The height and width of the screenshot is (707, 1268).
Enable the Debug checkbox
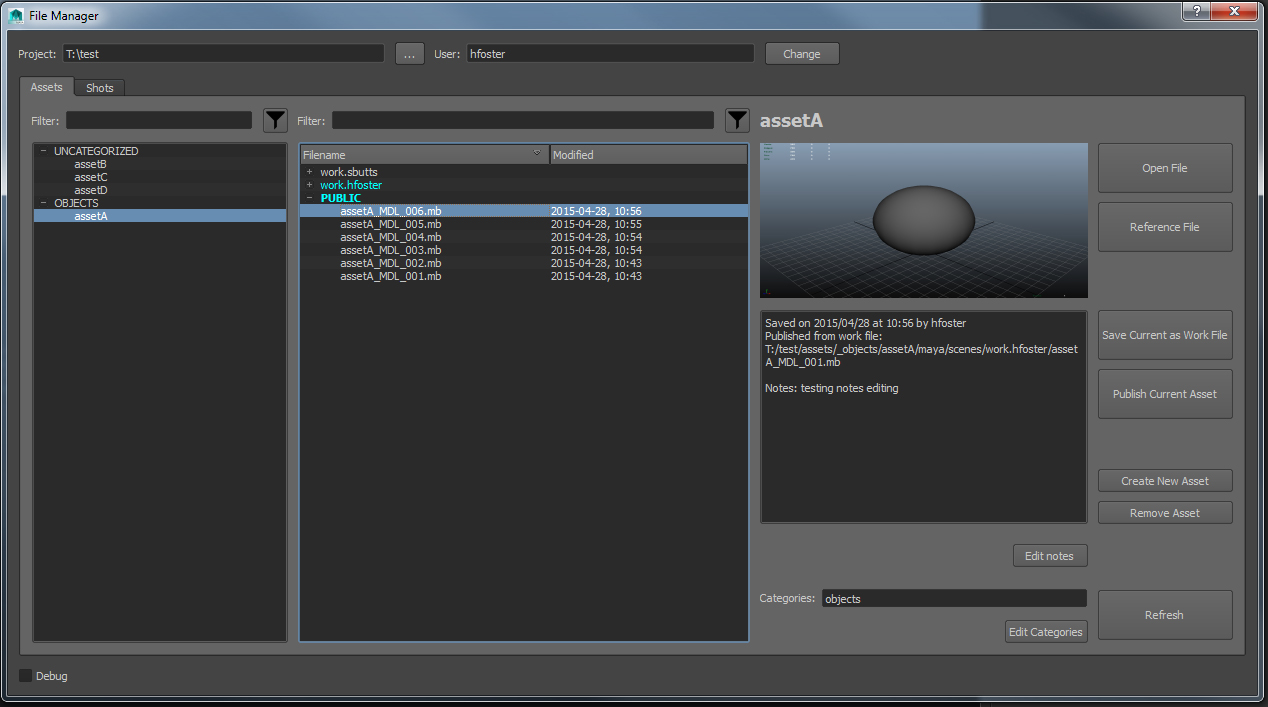(x=26, y=676)
